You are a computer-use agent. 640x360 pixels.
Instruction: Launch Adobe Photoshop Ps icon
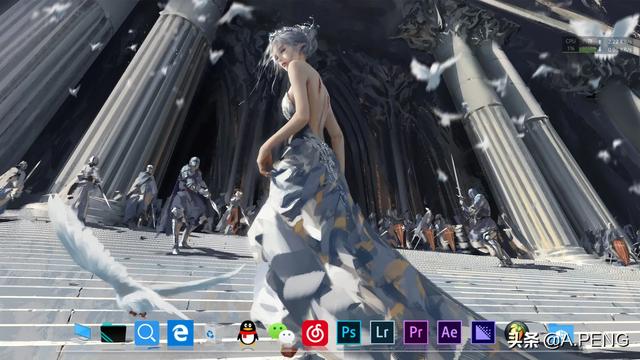[x=349, y=332]
